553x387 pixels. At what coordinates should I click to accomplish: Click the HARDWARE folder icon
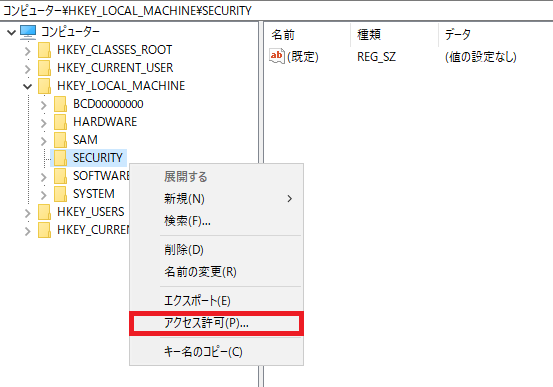click(x=61, y=122)
